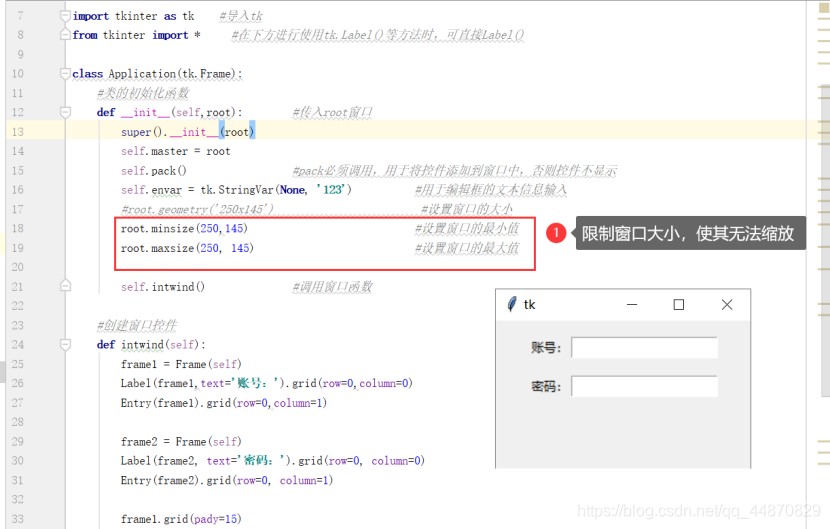Click 'self.pack()' on line 15

tap(154, 171)
